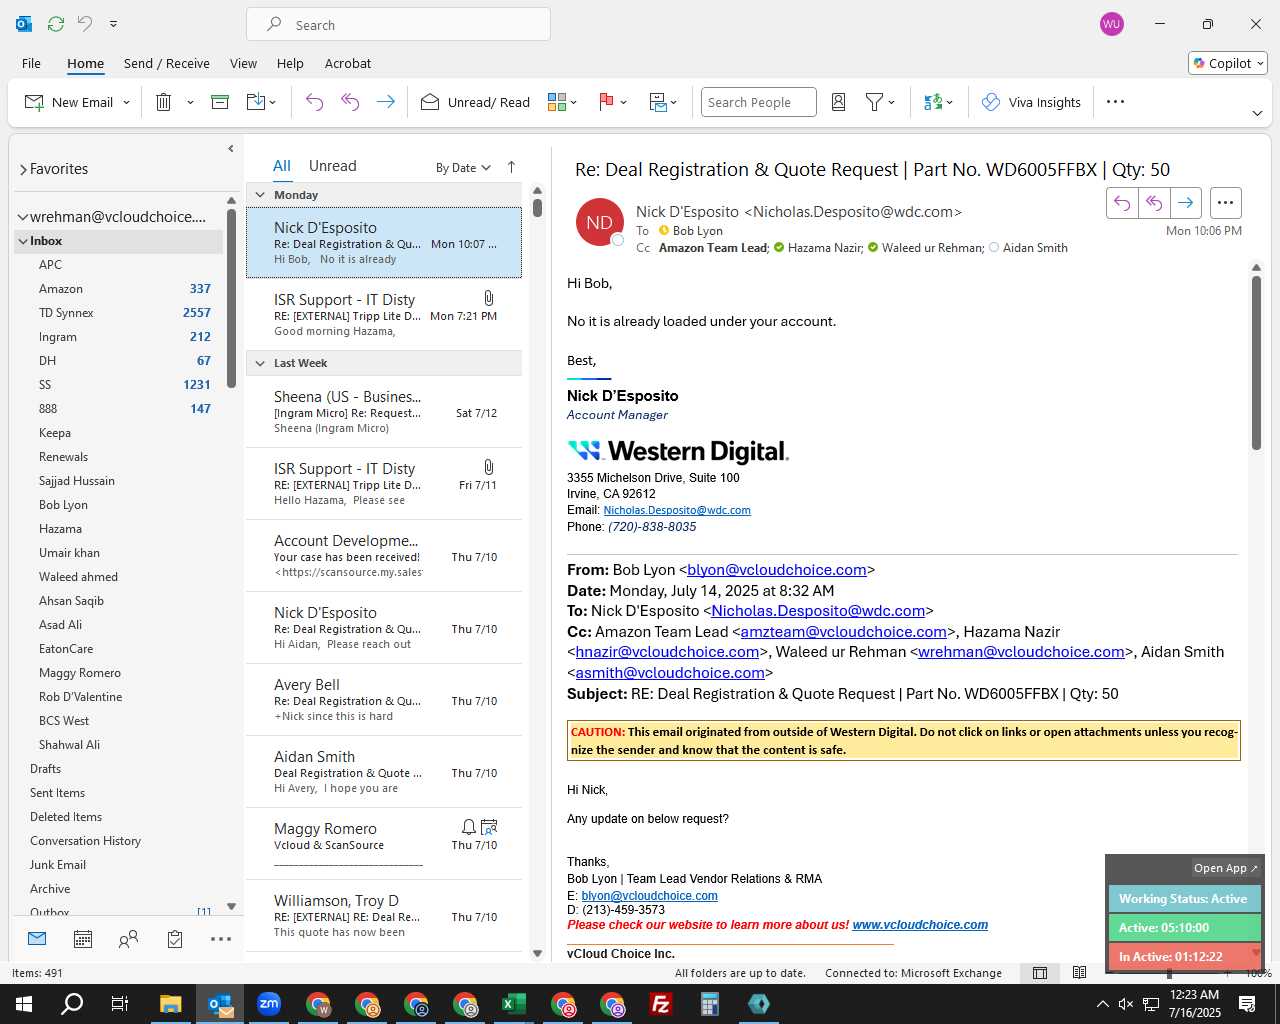Click the Nicholas.Desposito@wdc.com signature link
This screenshot has height=1024, width=1280.
[x=677, y=510]
